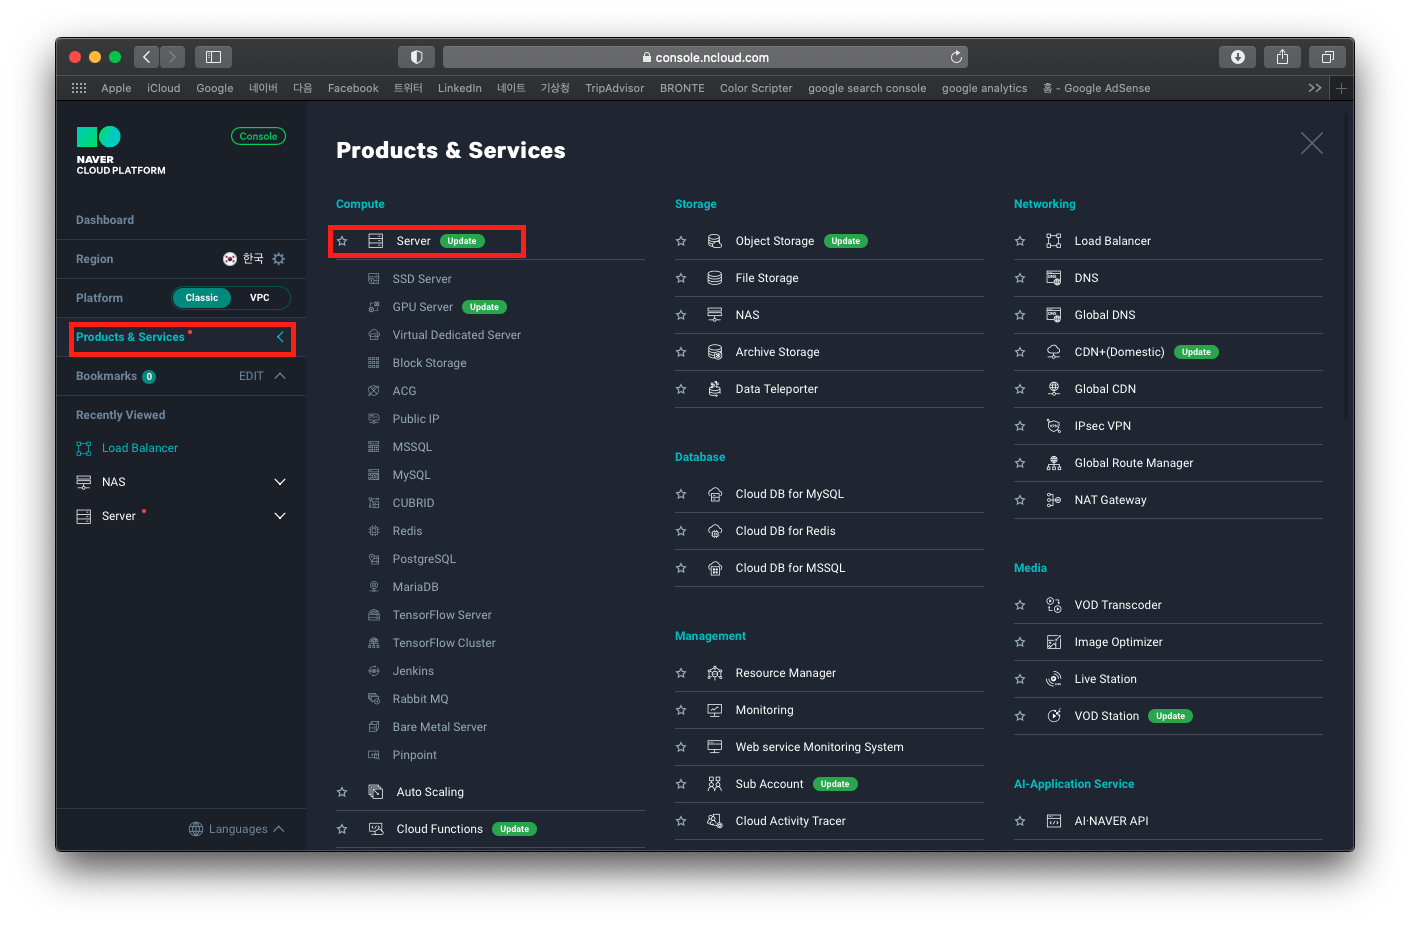Collapse Products & Services panel arrow
The image size is (1410, 925).
click(x=280, y=337)
